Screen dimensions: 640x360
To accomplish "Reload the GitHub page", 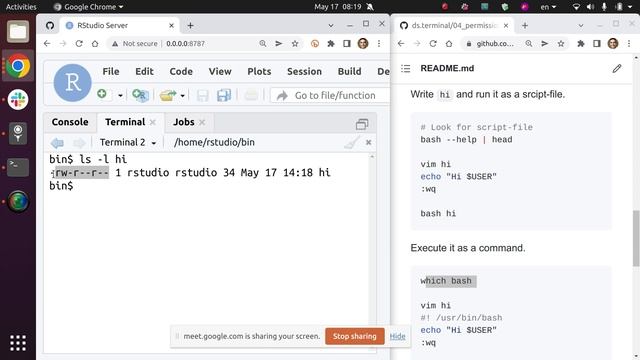I will 433,44.
